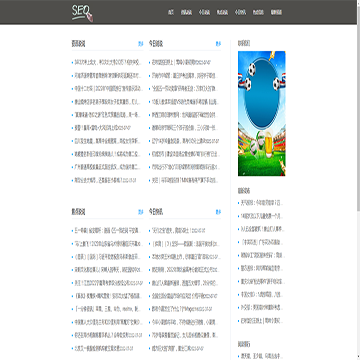This screenshot has height=360, width=360.
Task: Click the blue 'more' link of the lower-middle news section
Action: pyautogui.click(x=218, y=212)
